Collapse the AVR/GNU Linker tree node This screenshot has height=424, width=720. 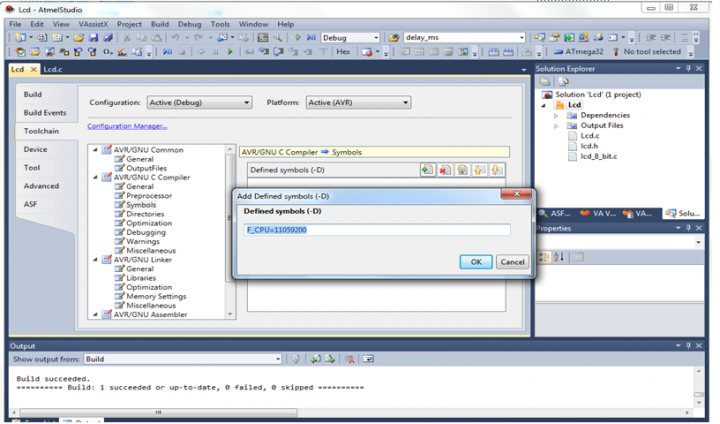(x=95, y=260)
